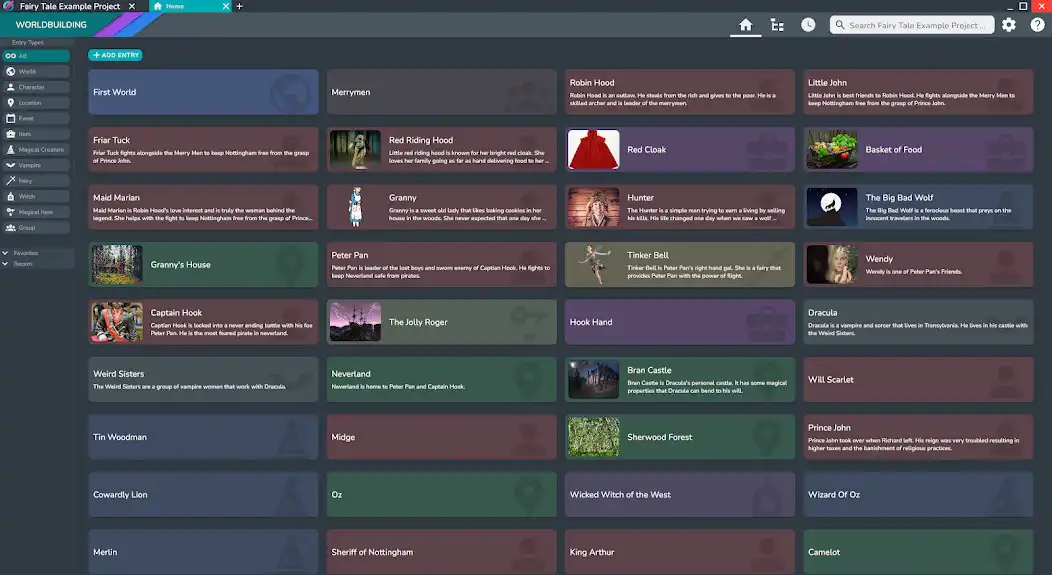Image resolution: width=1052 pixels, height=575 pixels.
Task: Click the search field in the top bar
Action: click(x=912, y=25)
